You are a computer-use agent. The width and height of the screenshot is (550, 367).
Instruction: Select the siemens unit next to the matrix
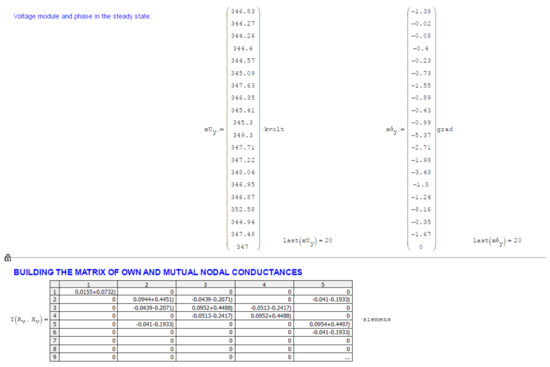(376, 319)
